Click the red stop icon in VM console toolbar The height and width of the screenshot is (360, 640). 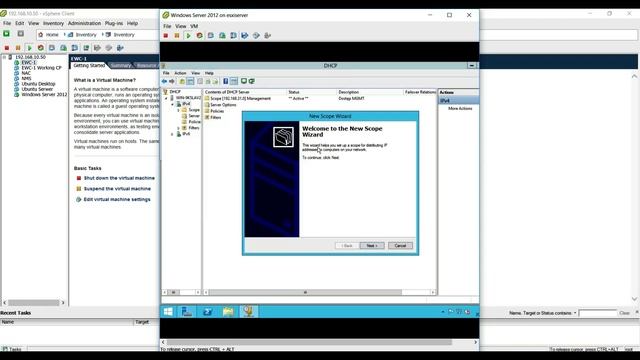coord(166,36)
